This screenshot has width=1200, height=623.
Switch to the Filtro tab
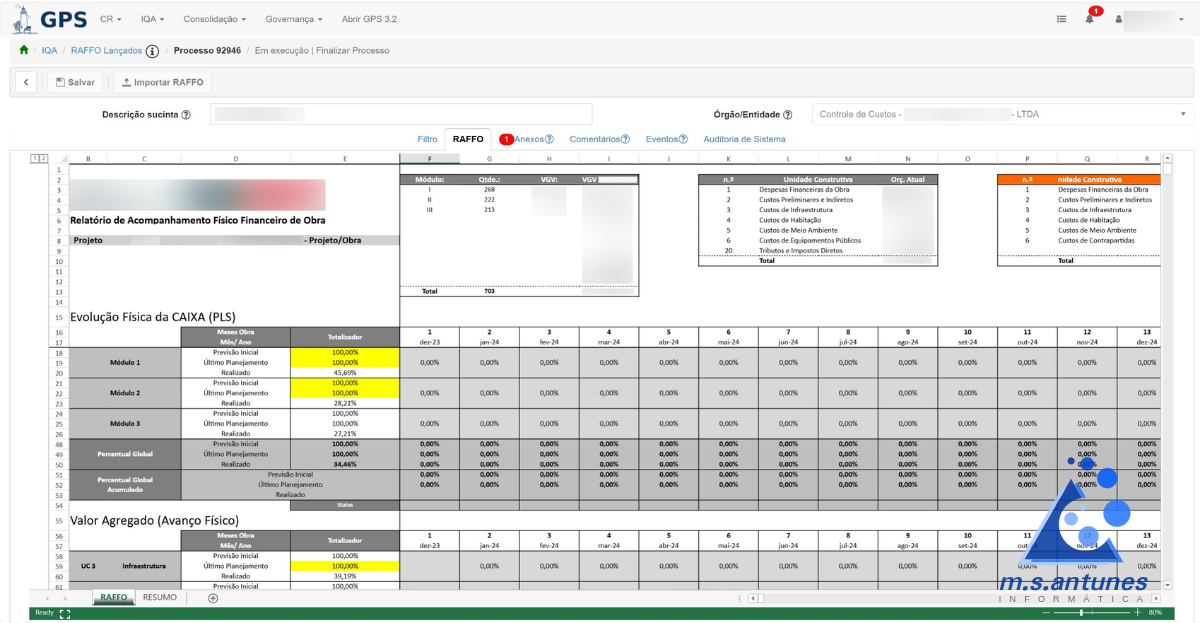427,139
